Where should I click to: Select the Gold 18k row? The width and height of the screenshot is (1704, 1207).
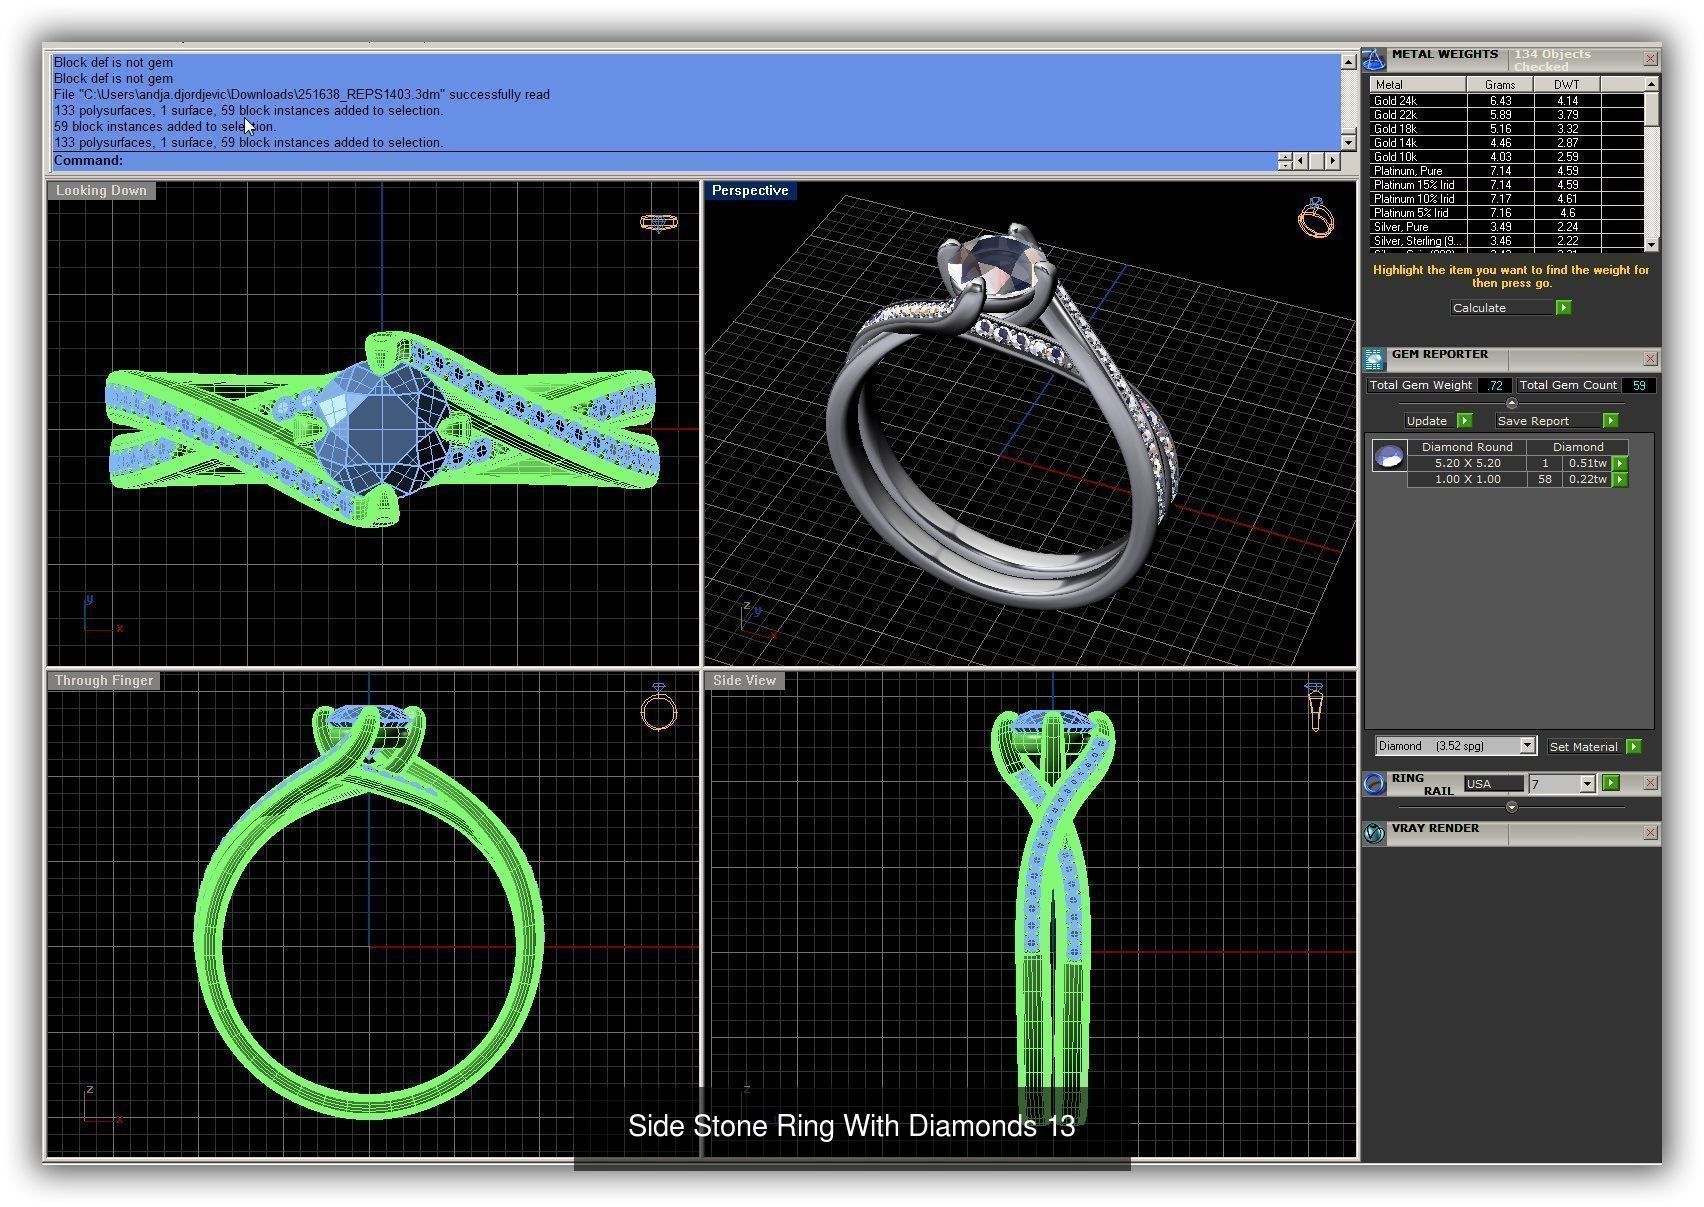pyautogui.click(x=1507, y=129)
